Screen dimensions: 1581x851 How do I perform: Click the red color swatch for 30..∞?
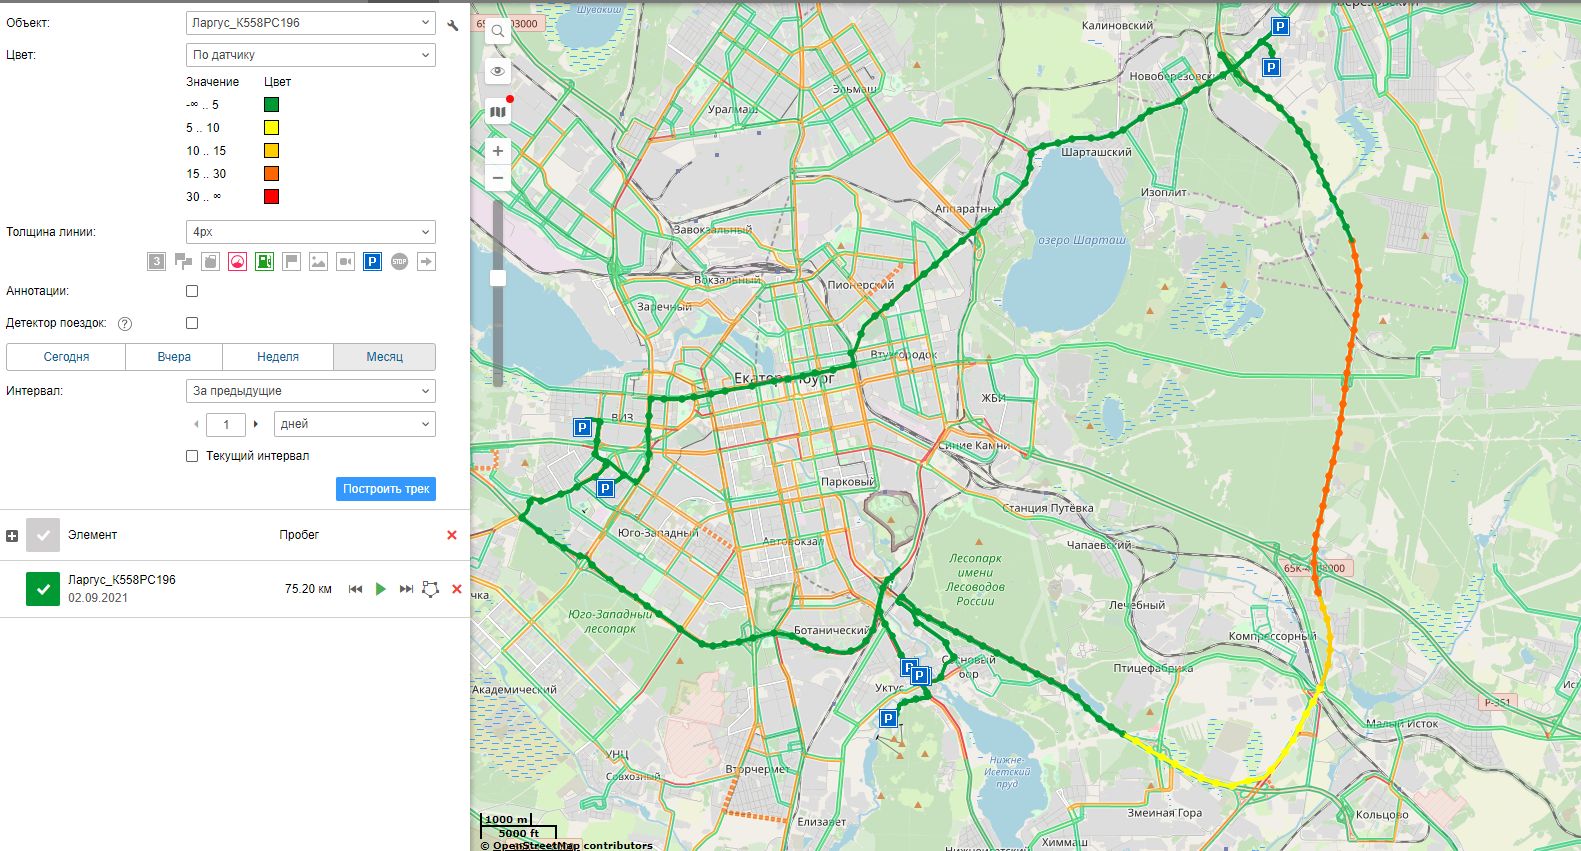tap(271, 197)
